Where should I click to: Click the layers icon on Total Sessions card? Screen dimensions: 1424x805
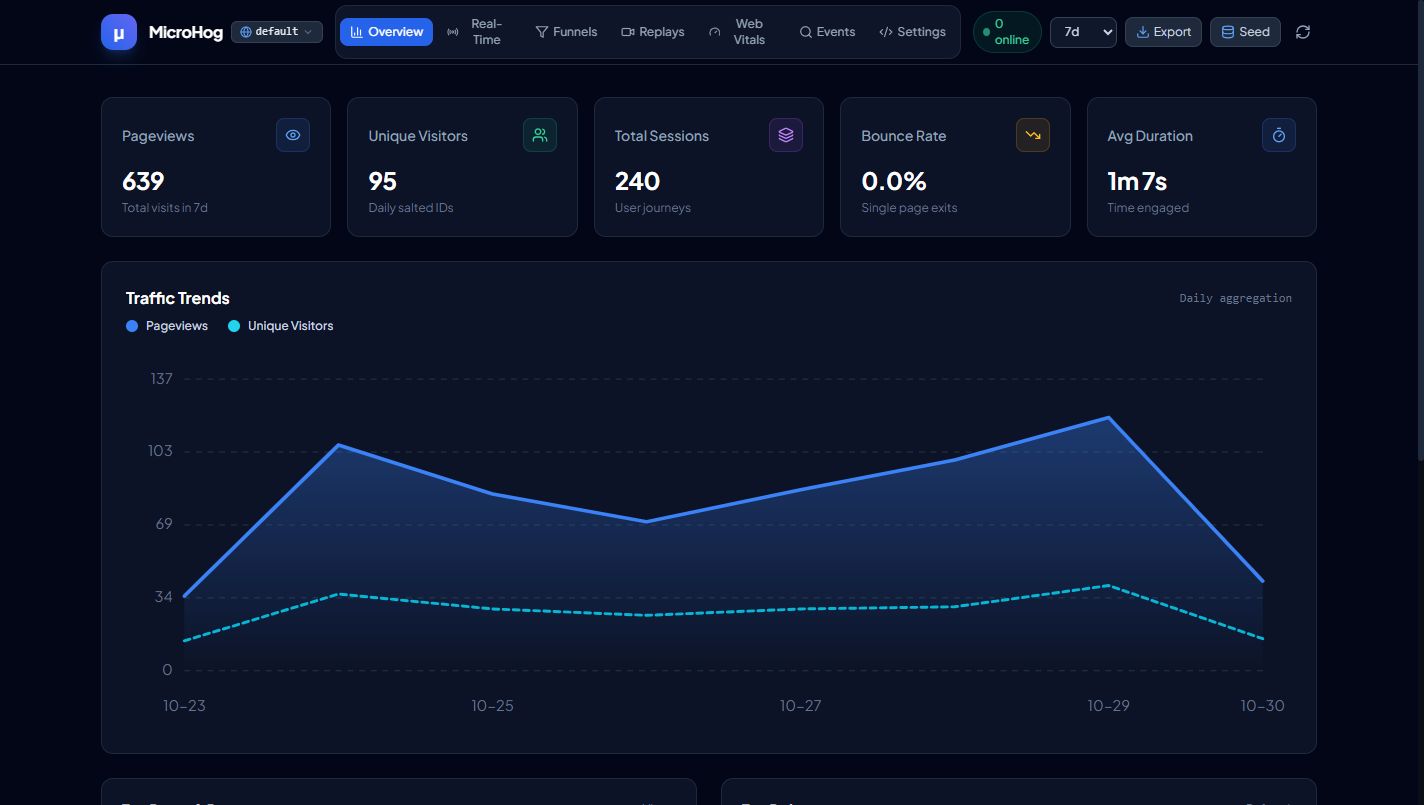tap(786, 135)
